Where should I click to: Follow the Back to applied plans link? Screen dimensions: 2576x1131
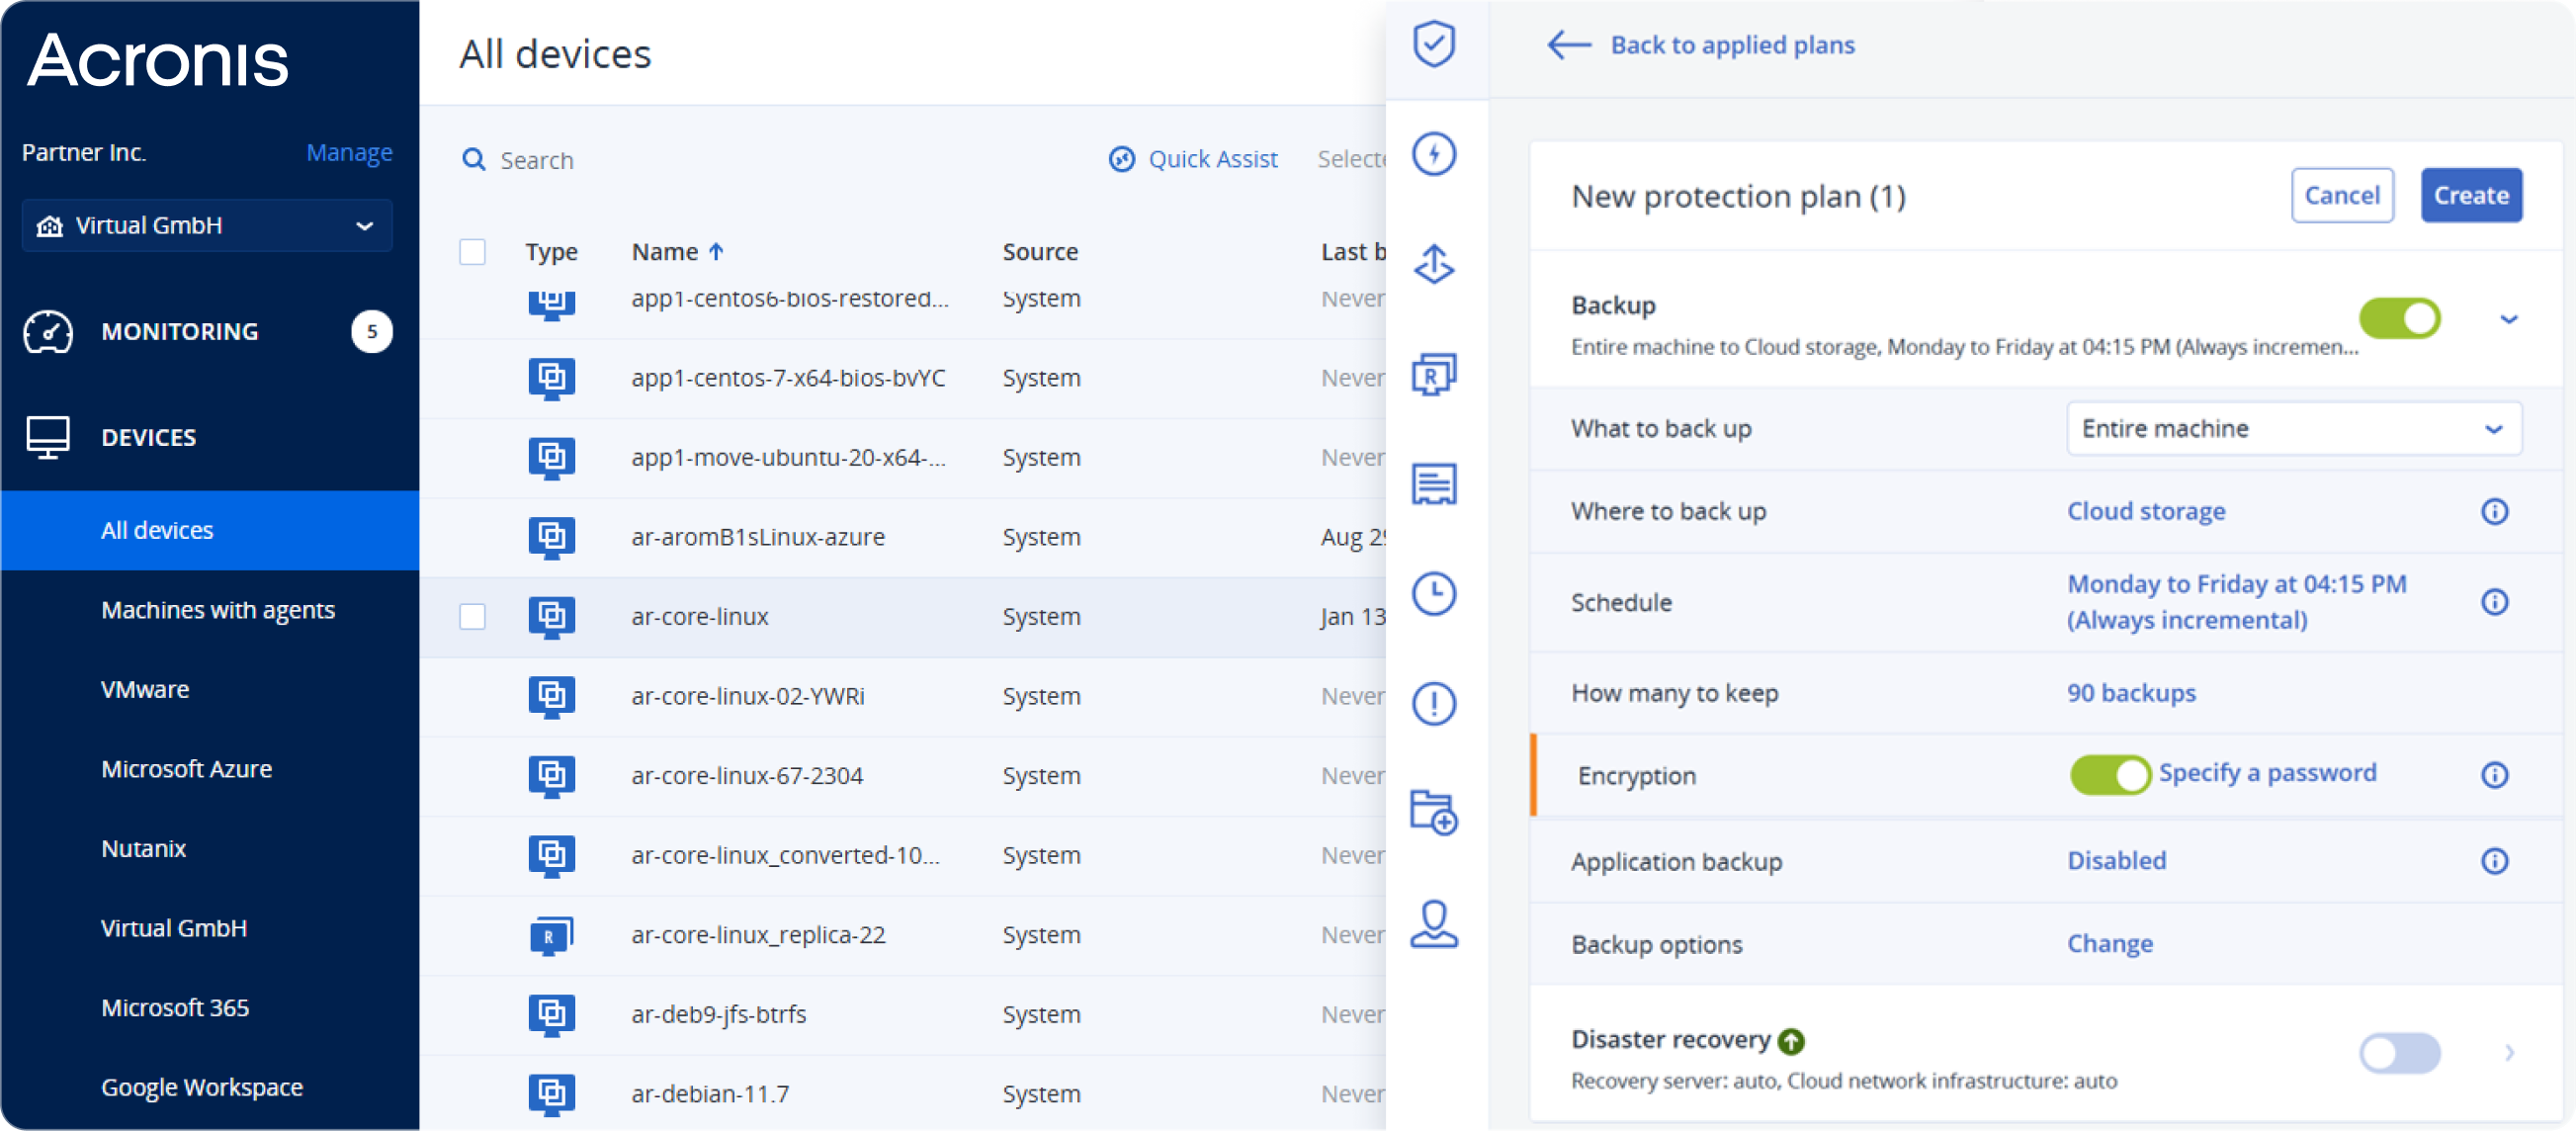1732,45
